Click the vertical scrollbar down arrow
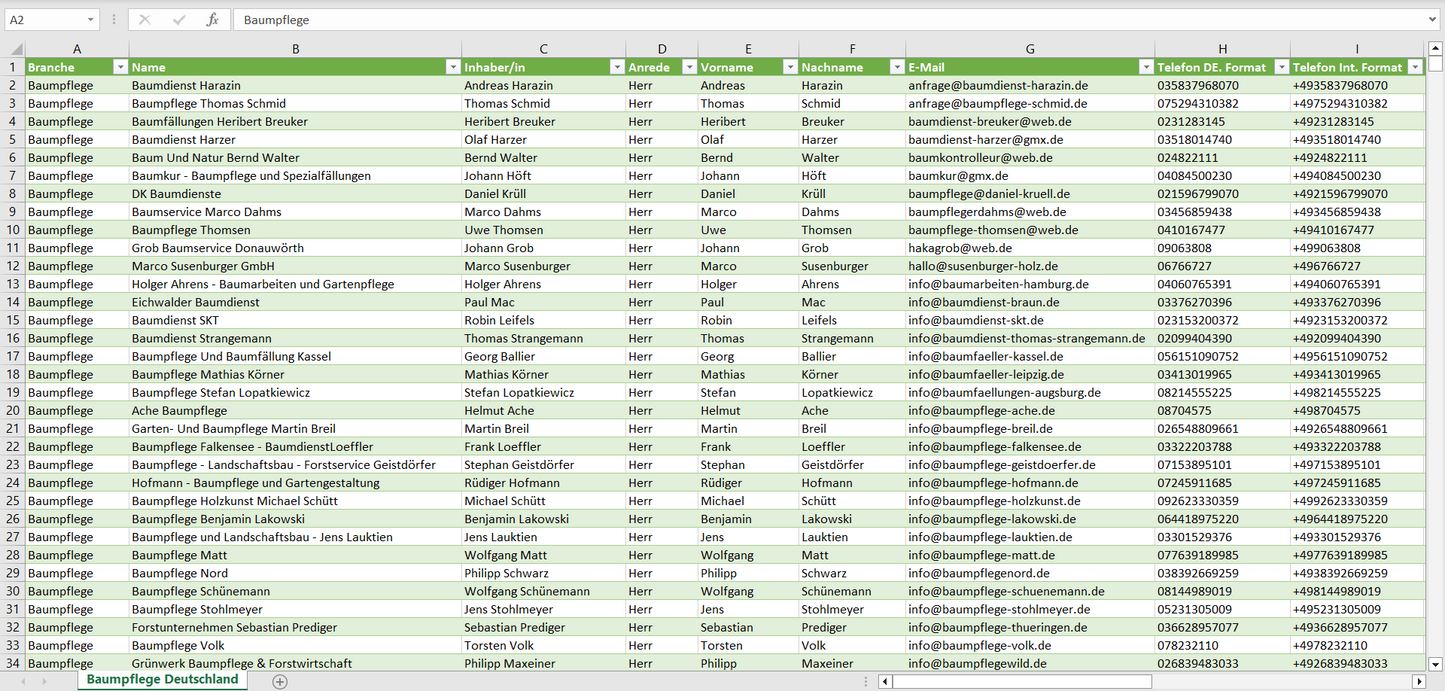 1435,662
